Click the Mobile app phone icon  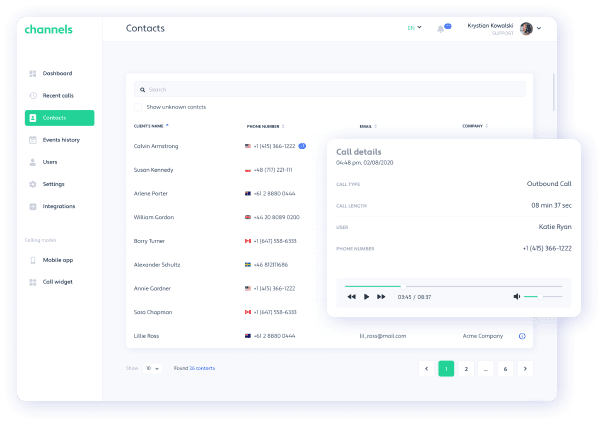tap(33, 260)
